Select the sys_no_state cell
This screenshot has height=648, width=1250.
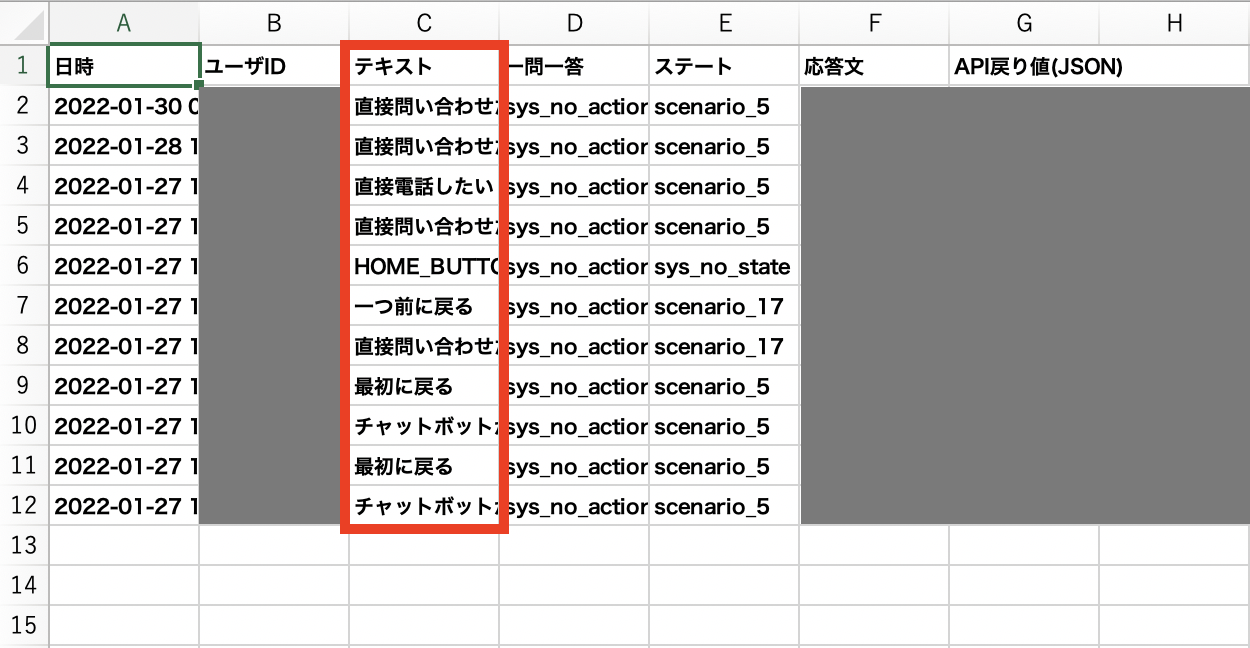coord(724,266)
